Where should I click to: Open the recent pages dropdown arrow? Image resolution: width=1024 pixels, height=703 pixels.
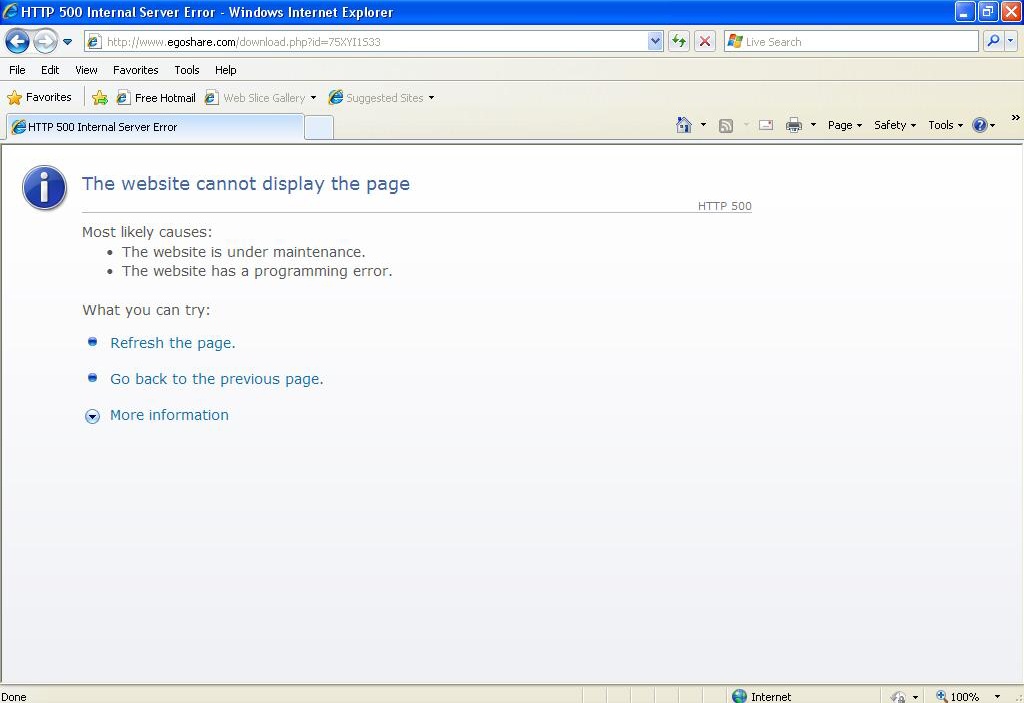tap(67, 42)
